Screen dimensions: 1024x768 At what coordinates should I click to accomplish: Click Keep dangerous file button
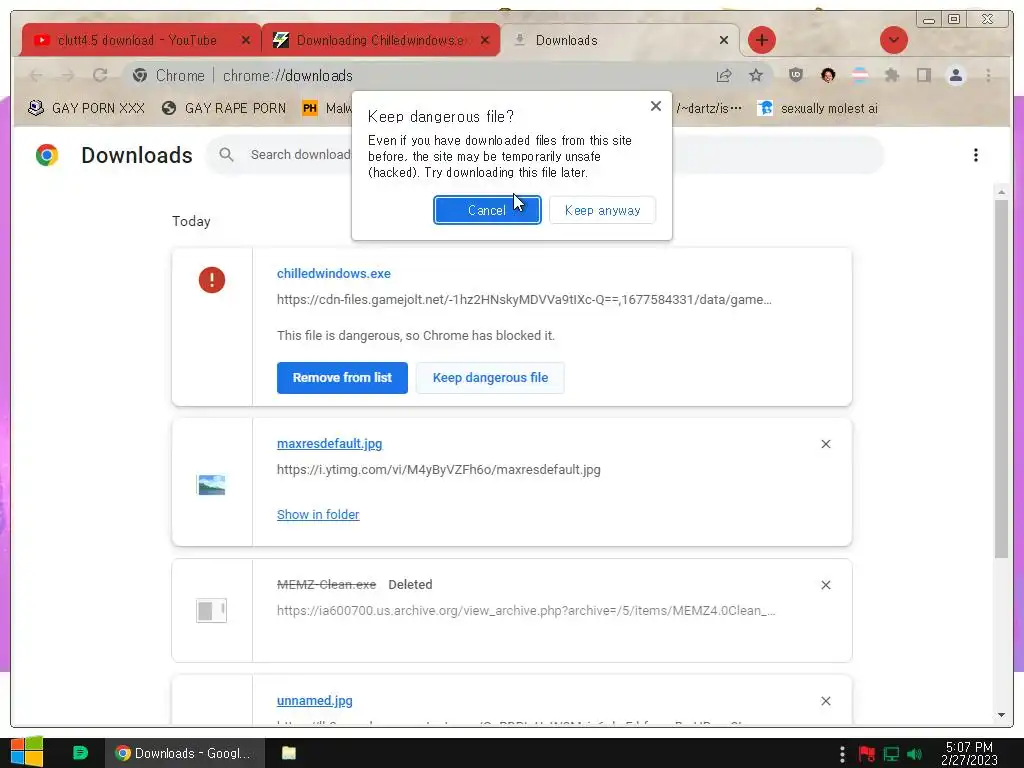(490, 377)
